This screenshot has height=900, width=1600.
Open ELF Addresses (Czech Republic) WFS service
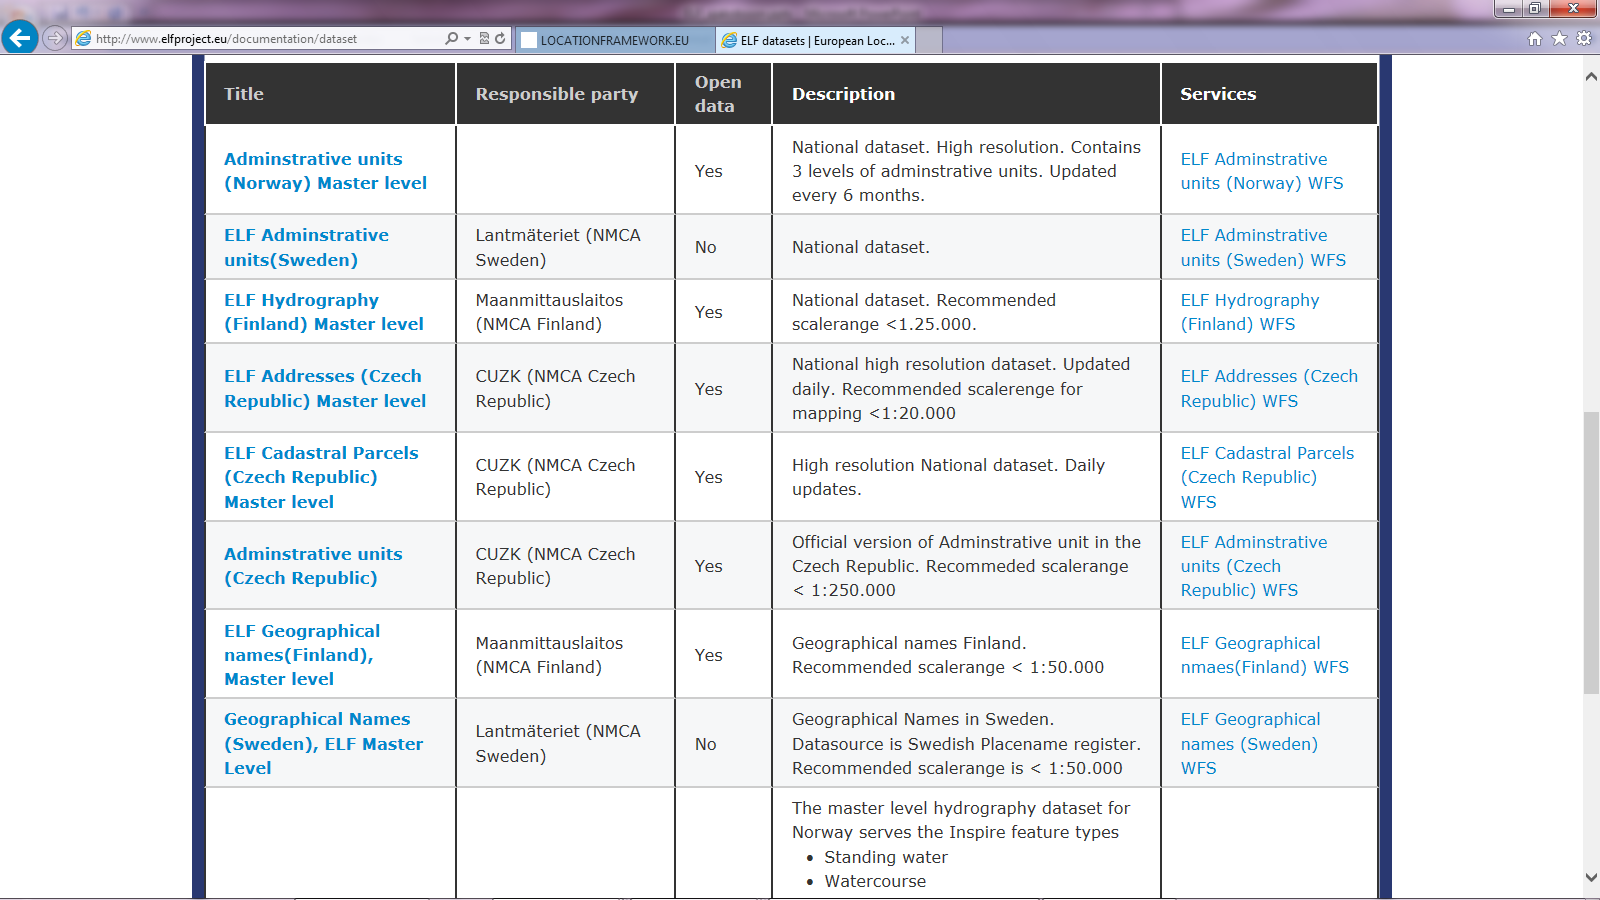point(1269,388)
